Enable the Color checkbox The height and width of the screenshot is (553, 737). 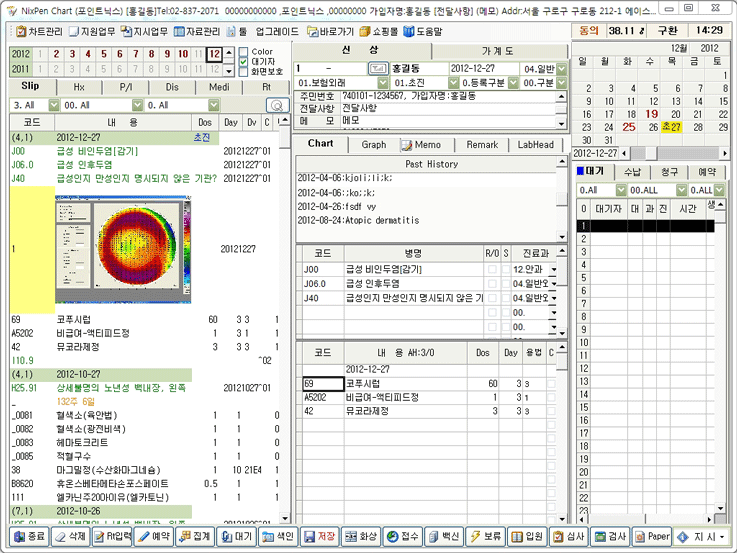click(244, 51)
